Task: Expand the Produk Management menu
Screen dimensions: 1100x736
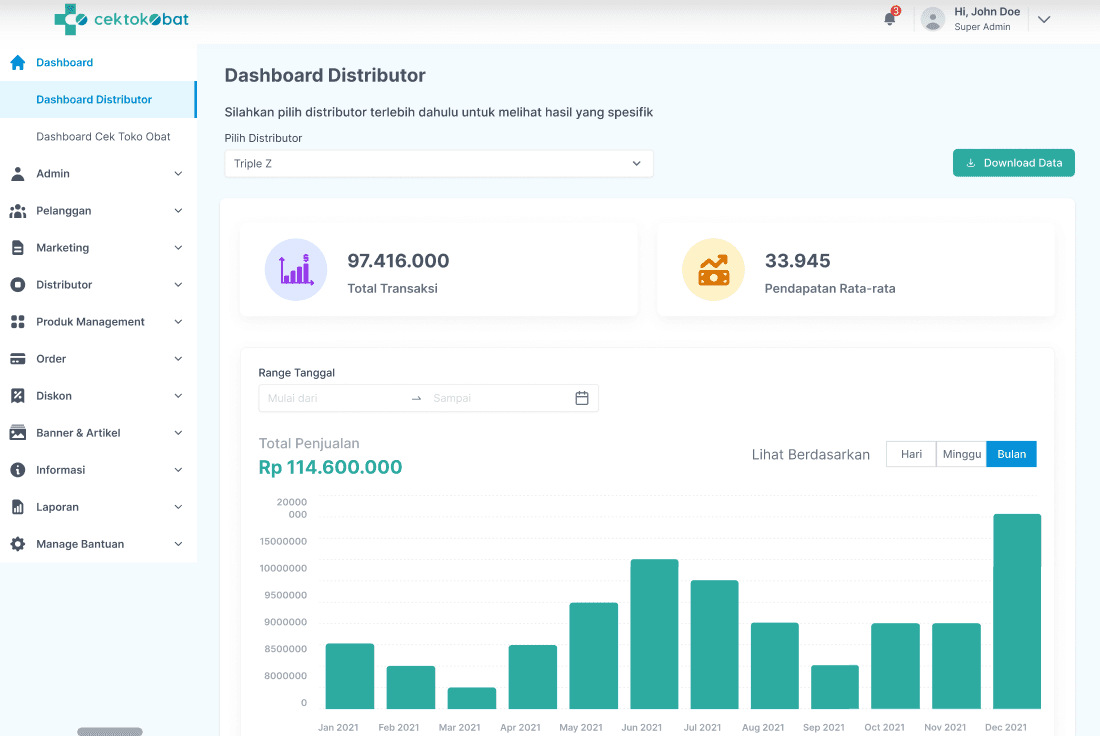Action: pyautogui.click(x=96, y=322)
